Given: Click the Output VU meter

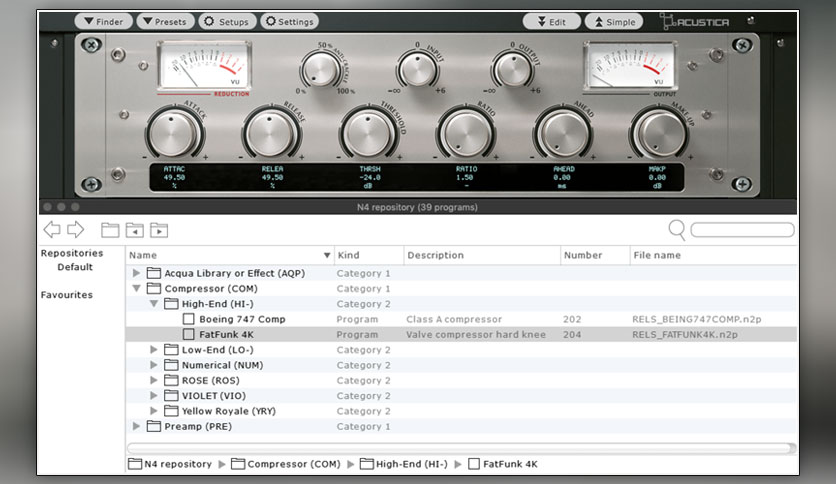Looking at the screenshot, I should [x=629, y=66].
